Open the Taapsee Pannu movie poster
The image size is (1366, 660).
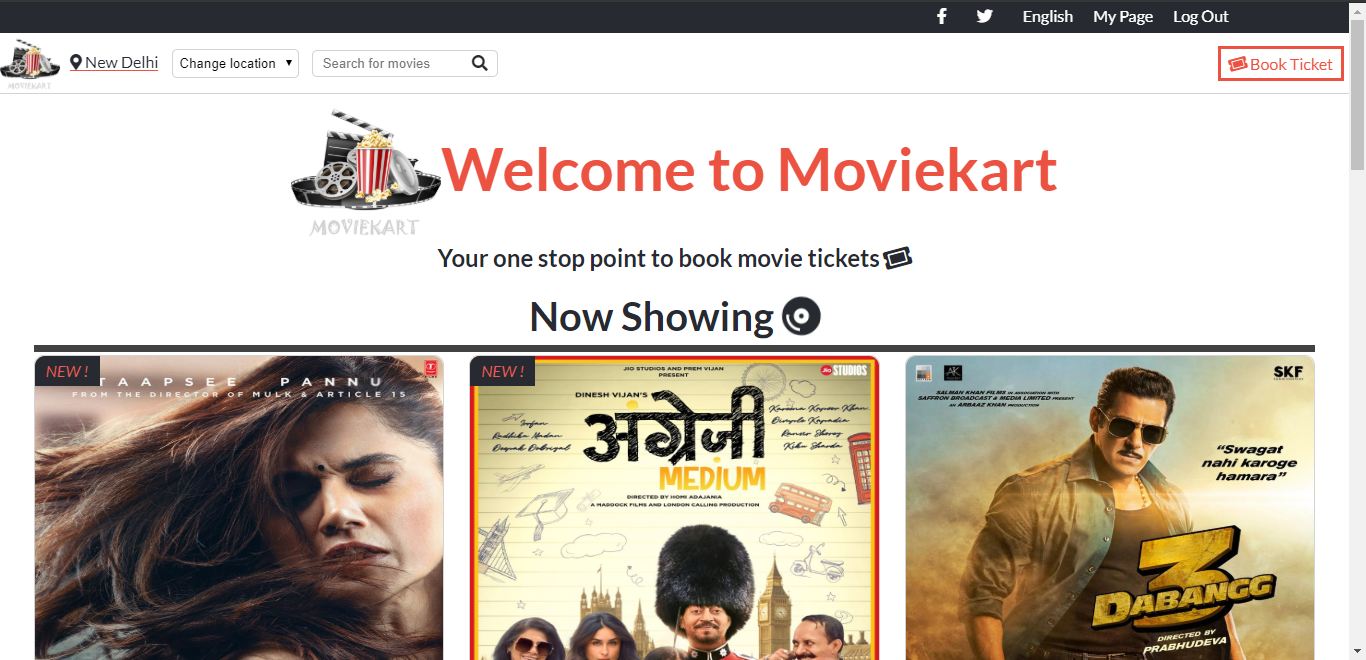click(x=239, y=508)
